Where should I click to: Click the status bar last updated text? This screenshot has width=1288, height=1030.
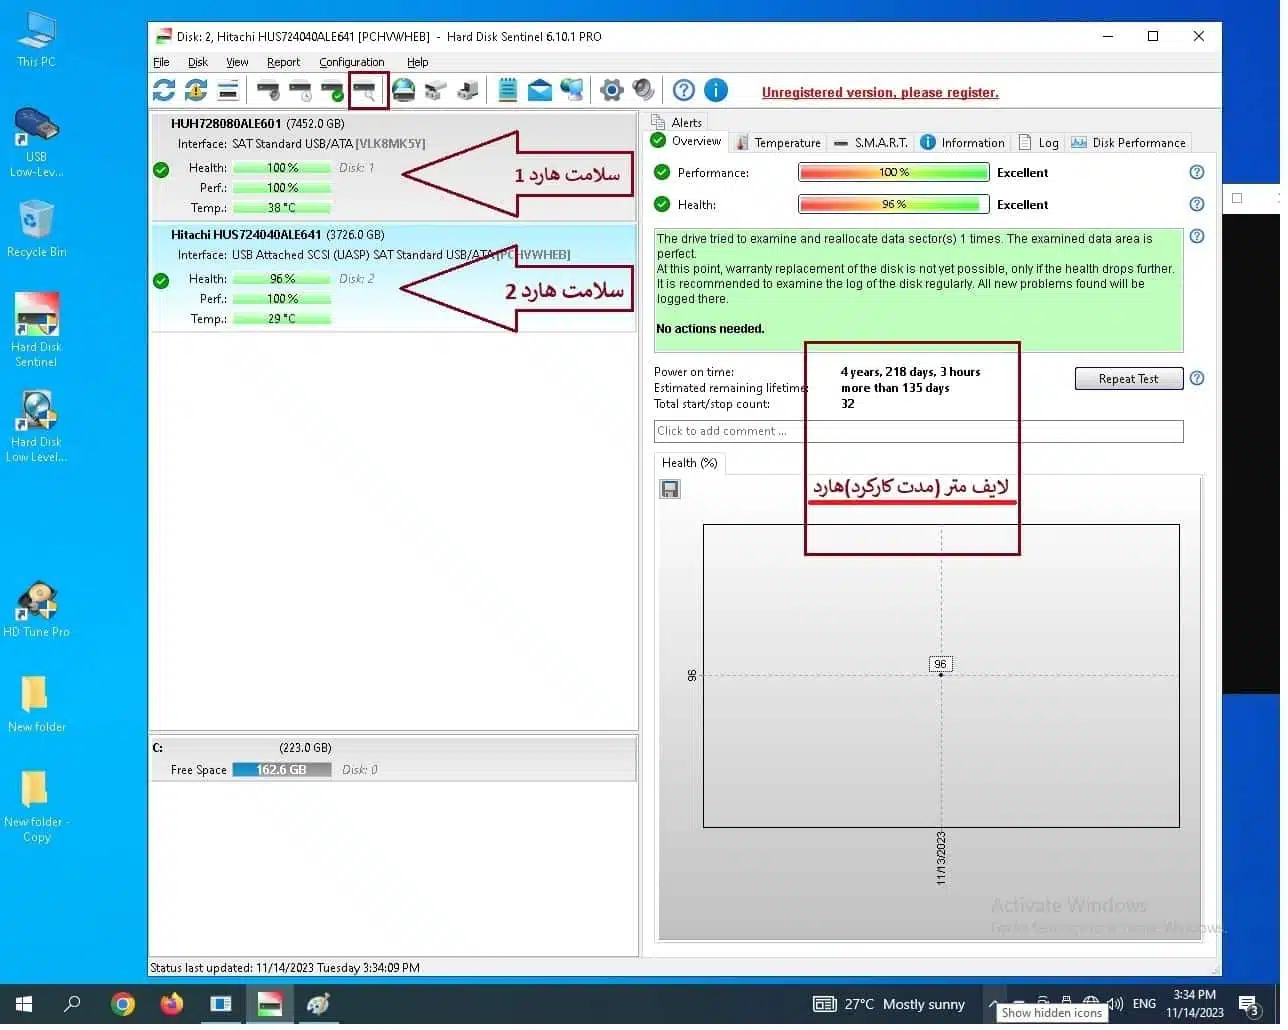pos(285,968)
